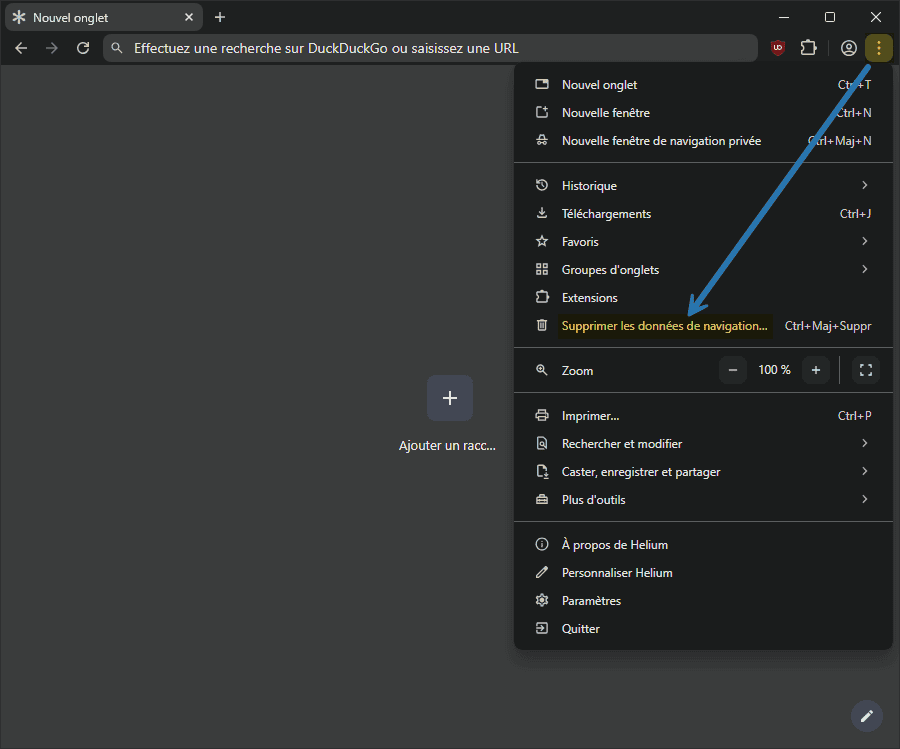Expand the Caster, enregistrer et partager chevron
The width and height of the screenshot is (900, 749).
pos(864,471)
